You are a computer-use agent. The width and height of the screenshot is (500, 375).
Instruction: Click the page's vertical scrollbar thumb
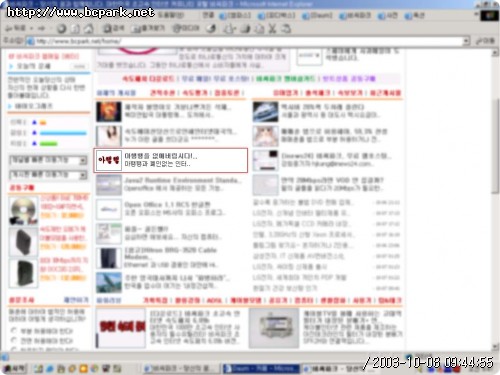[495, 146]
